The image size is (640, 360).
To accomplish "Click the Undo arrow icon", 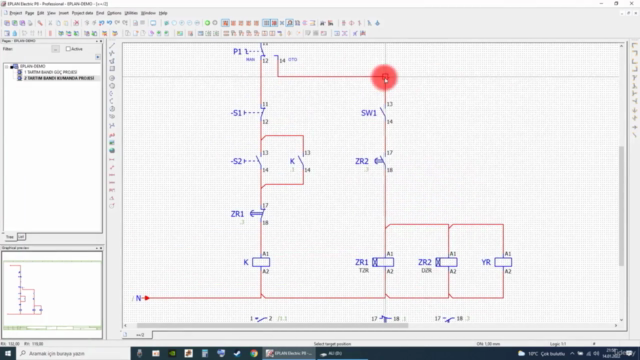I will [109, 23].
